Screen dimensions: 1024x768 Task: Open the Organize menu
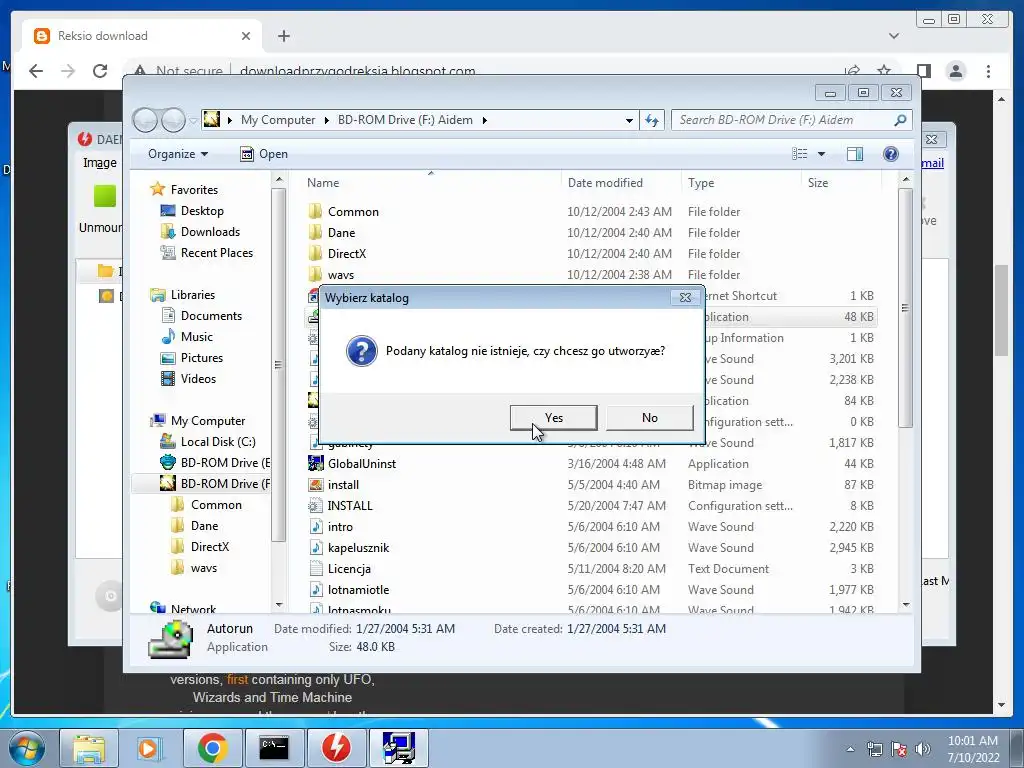click(178, 154)
